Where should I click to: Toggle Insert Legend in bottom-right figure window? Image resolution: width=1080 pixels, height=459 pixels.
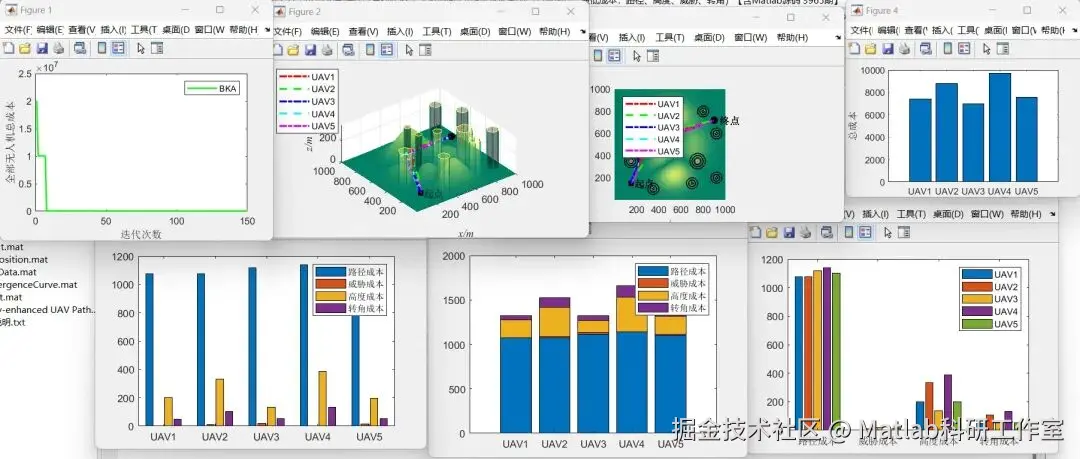click(x=866, y=232)
